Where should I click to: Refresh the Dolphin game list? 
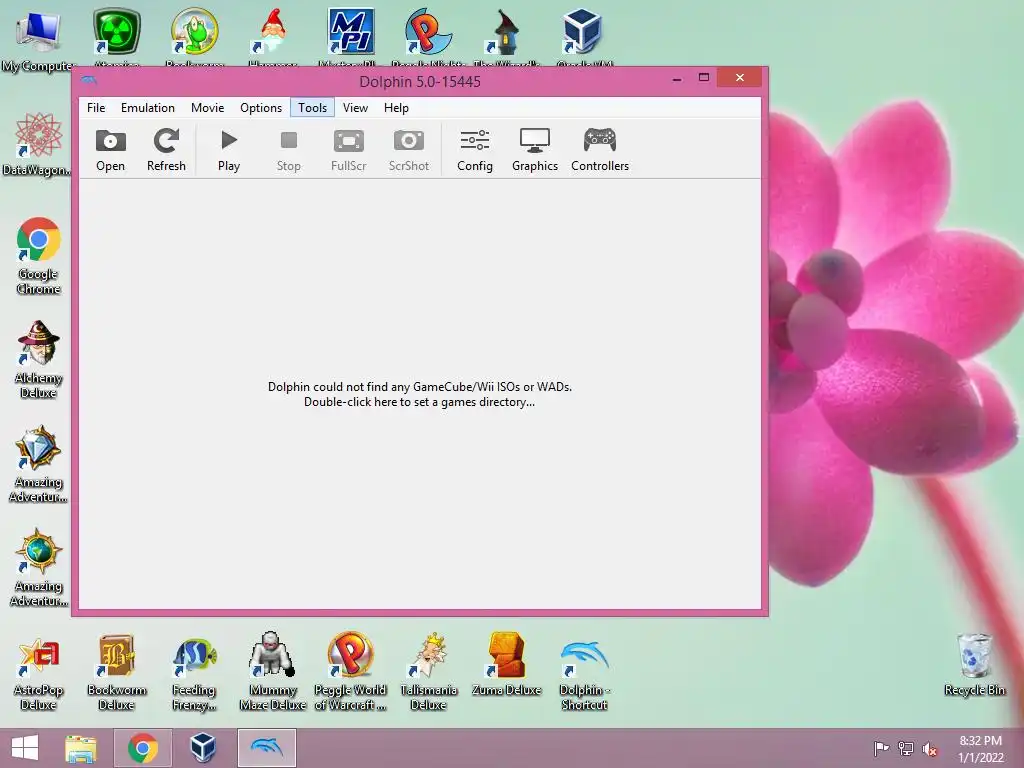(166, 150)
